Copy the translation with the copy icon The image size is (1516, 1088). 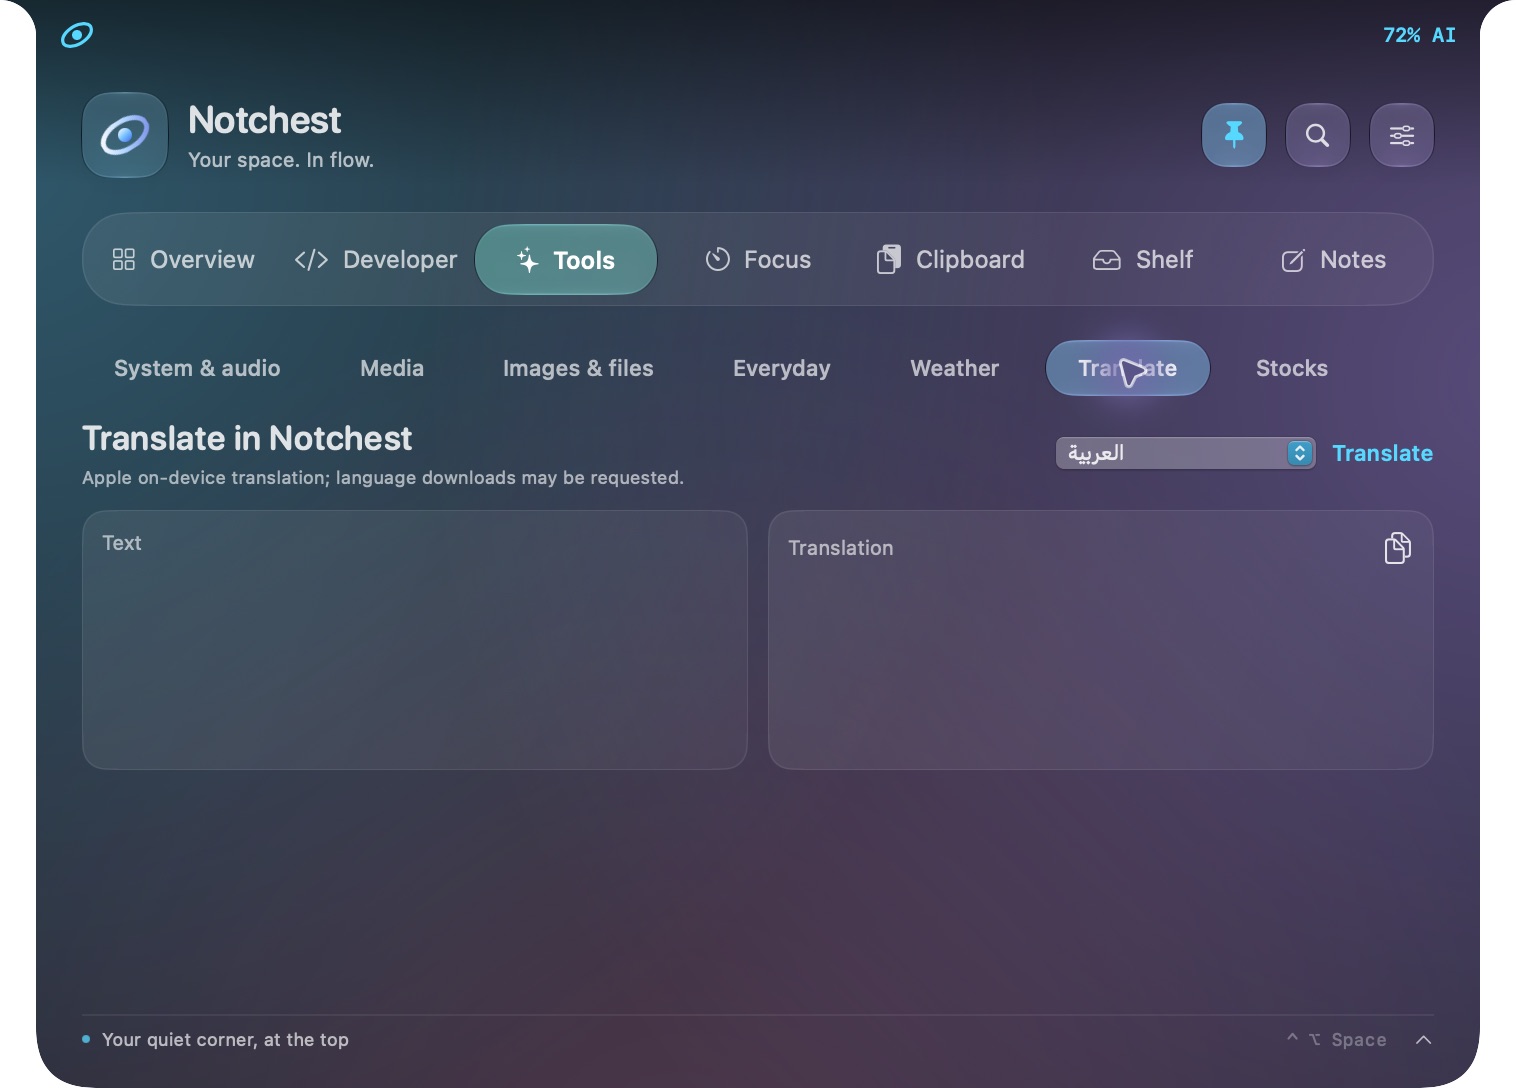coord(1397,548)
